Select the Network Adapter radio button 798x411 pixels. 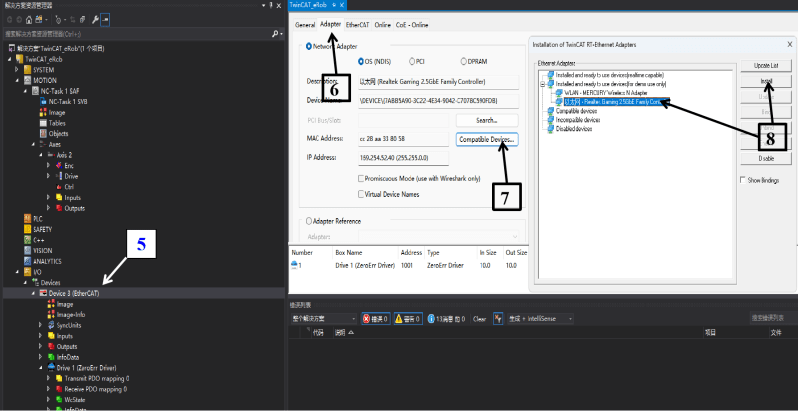pos(309,46)
